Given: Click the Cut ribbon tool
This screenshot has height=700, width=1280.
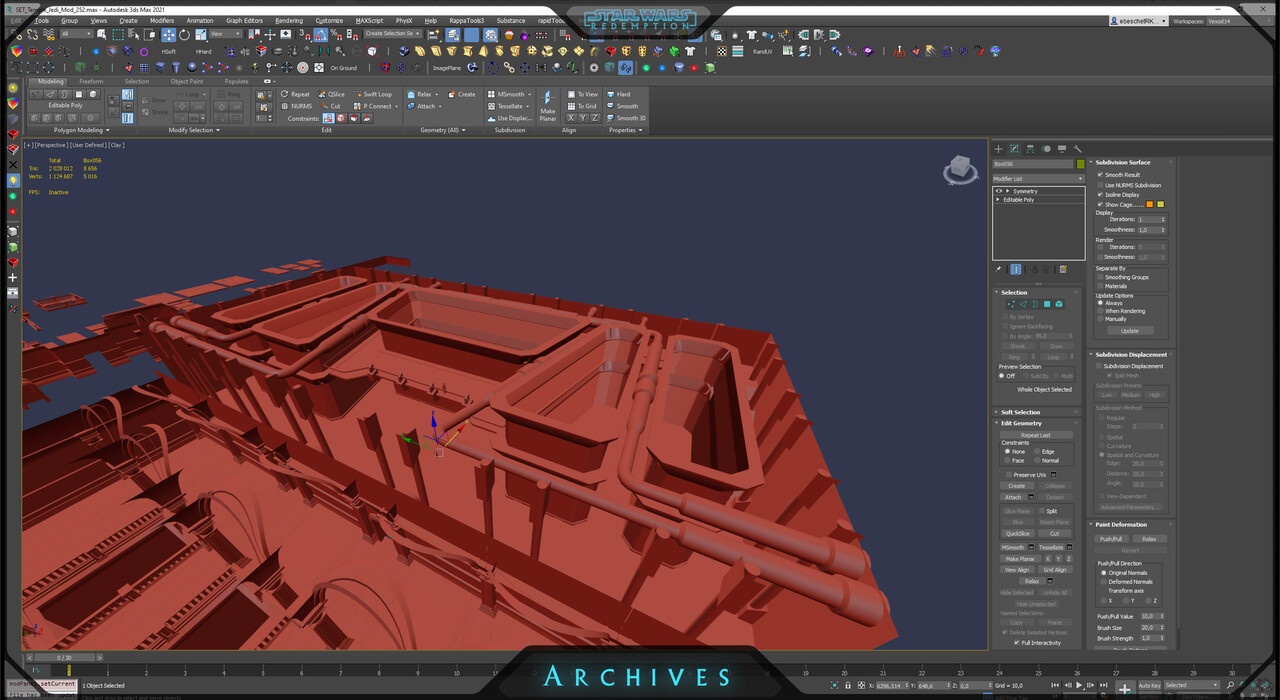Looking at the screenshot, I should (330, 106).
